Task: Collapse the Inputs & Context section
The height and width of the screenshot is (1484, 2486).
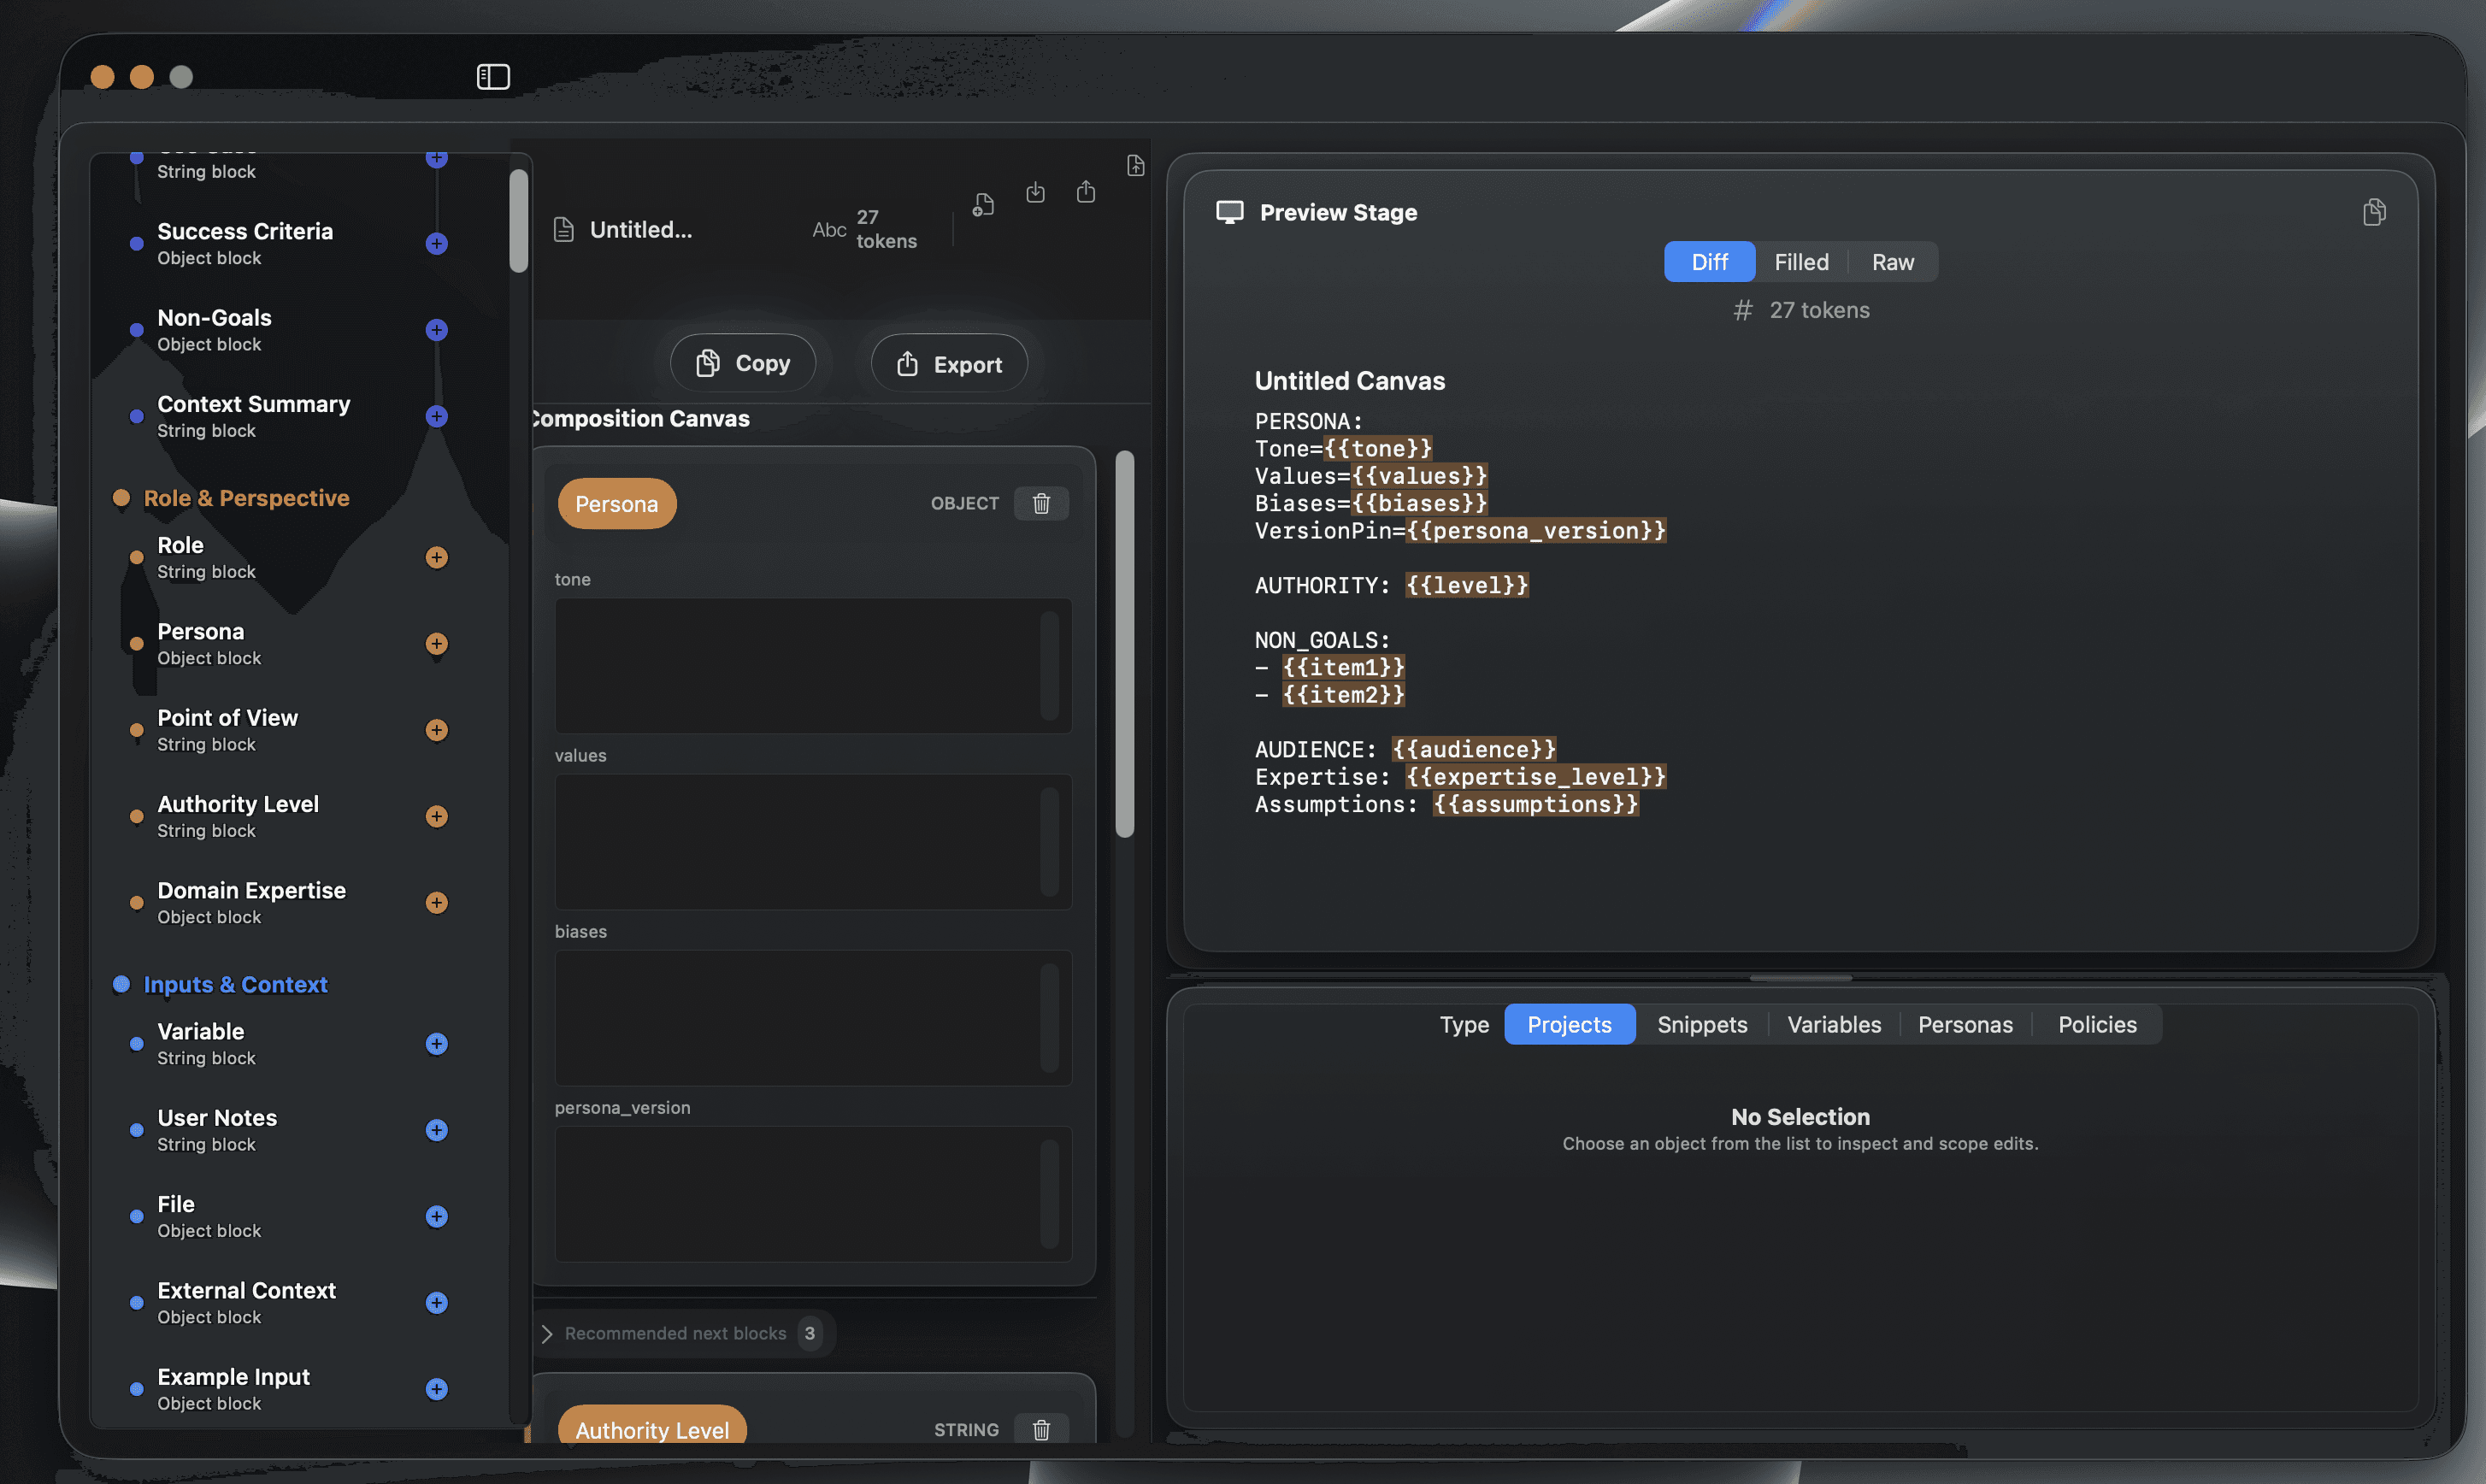Action: tap(235, 984)
